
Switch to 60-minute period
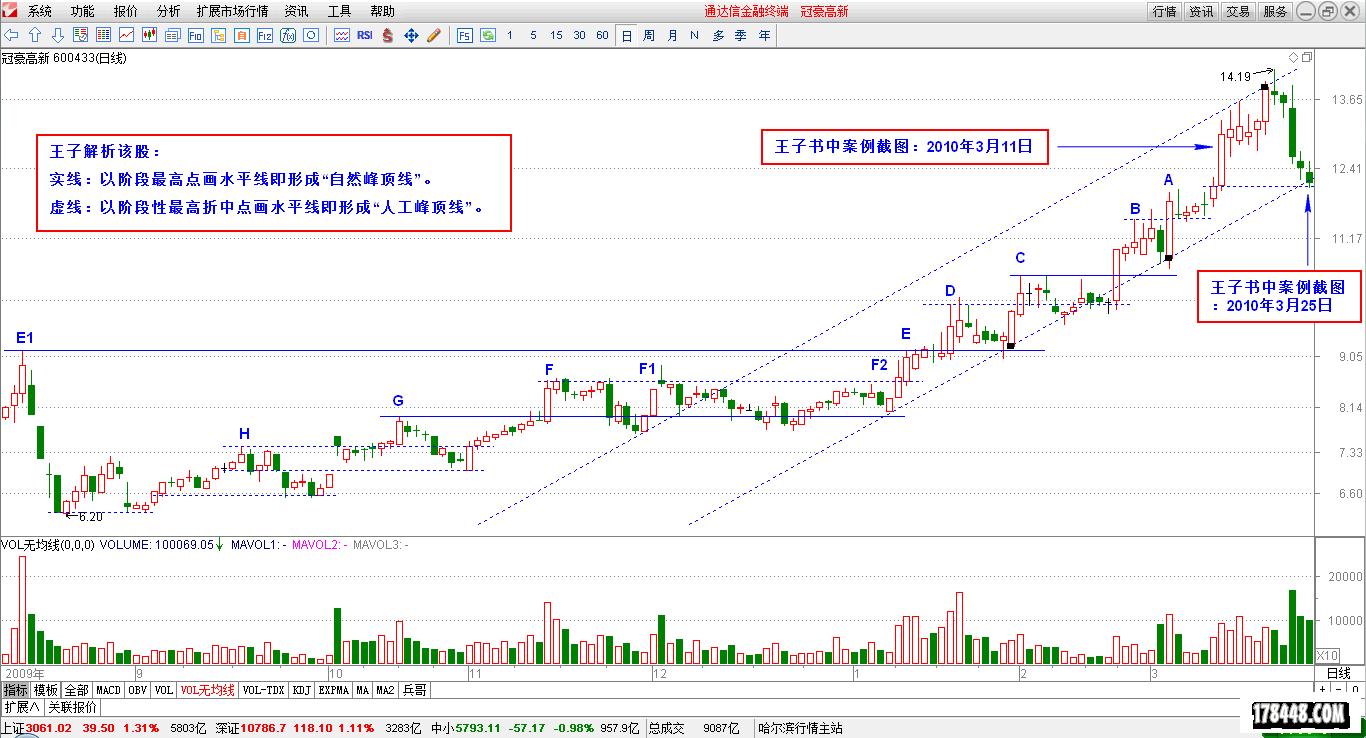click(x=602, y=35)
